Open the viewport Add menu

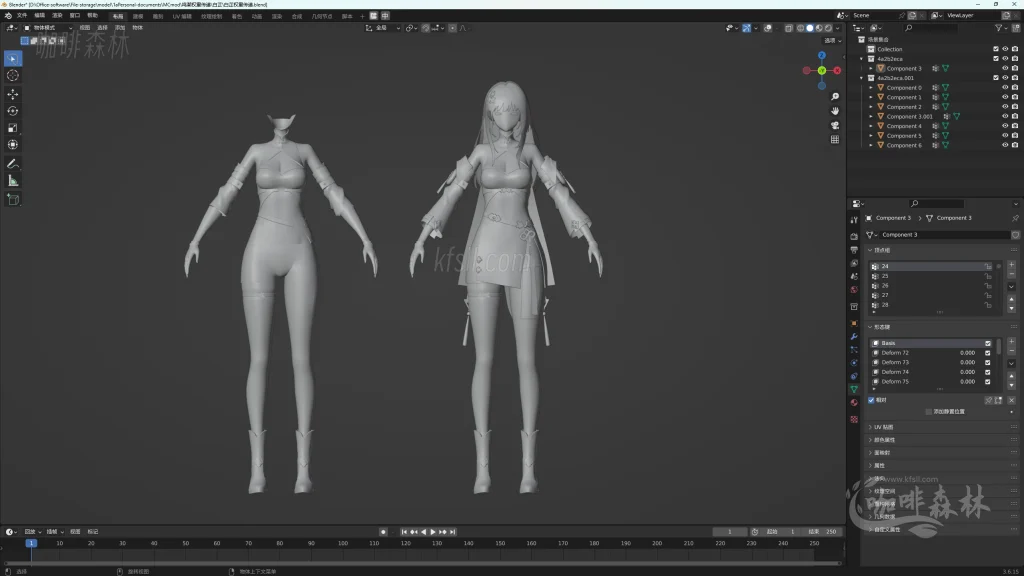pyautogui.click(x=120, y=28)
